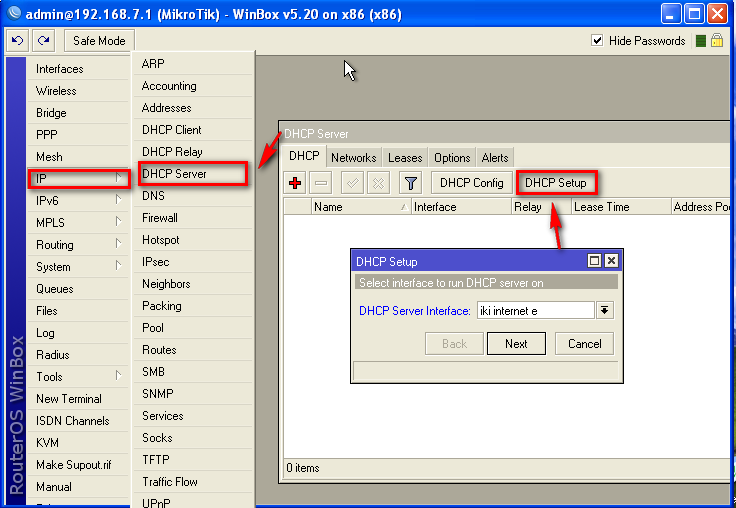This screenshot has width=736, height=508.
Task: Select Firewall in IP submenu
Action: (x=193, y=218)
